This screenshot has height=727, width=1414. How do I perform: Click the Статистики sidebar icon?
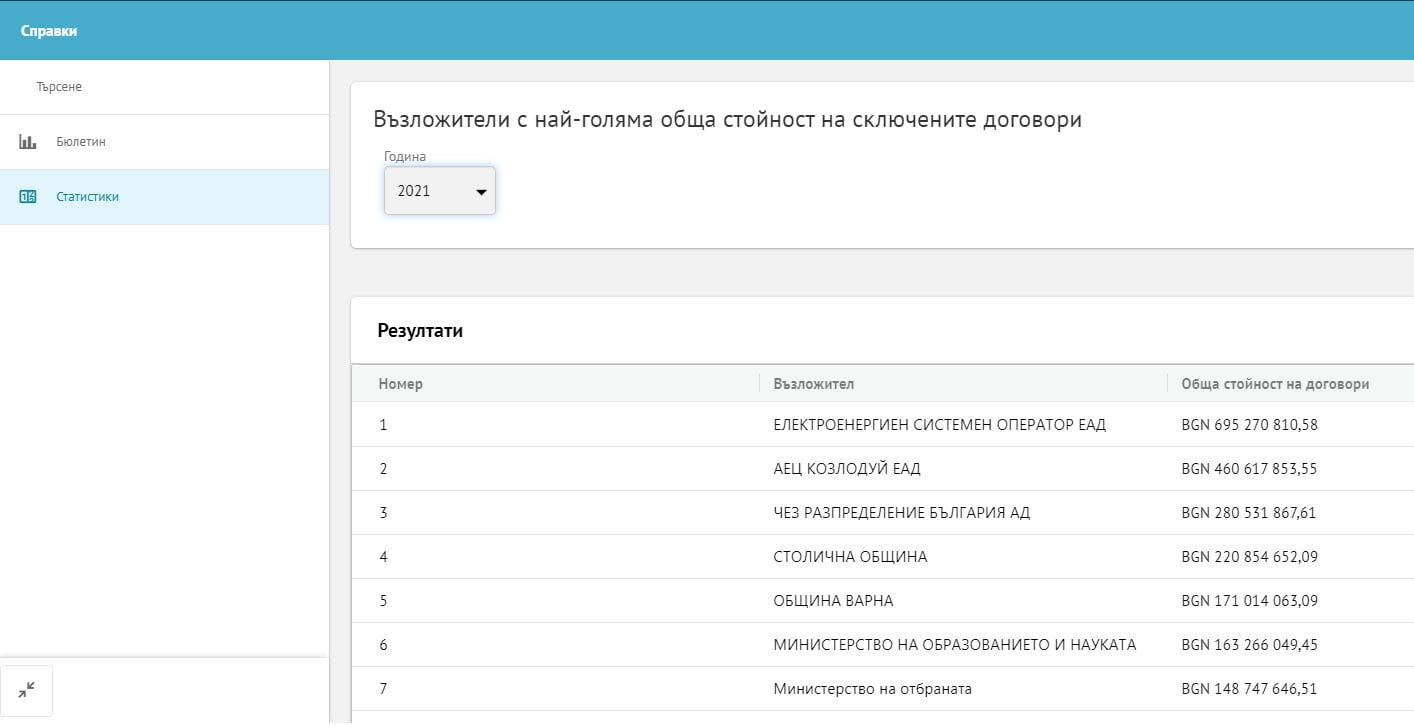28,197
